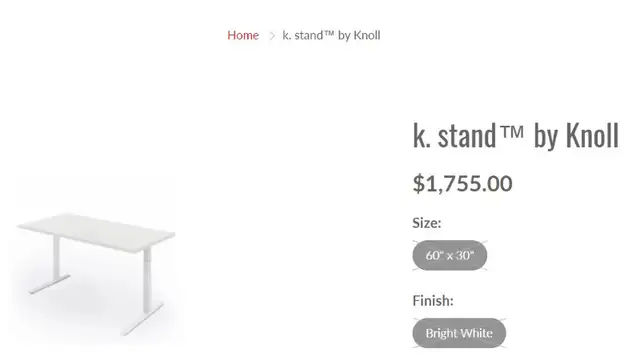Viewport: 640px width, 362px height.
Task: Choose the 60" x 30" size option
Action: pos(450,255)
